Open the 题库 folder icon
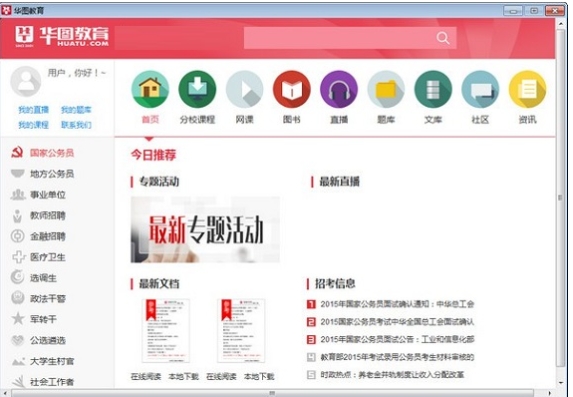 click(386, 89)
